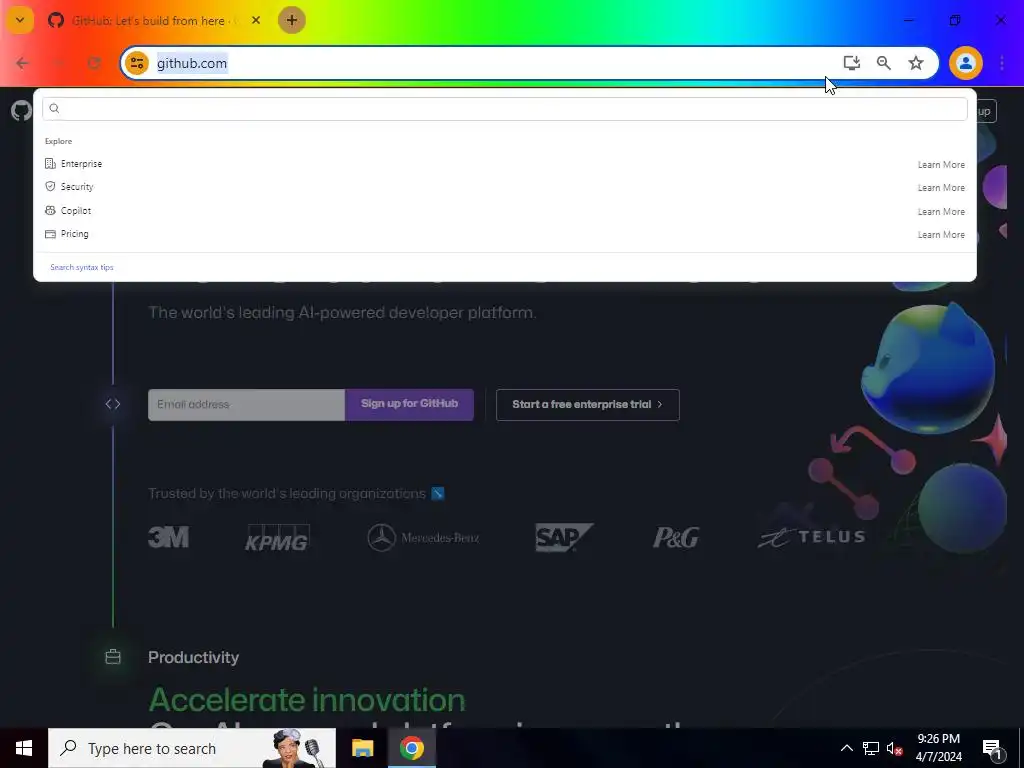Click the search magnifier icon in GitHub search
The image size is (1024, 768).
[54, 108]
